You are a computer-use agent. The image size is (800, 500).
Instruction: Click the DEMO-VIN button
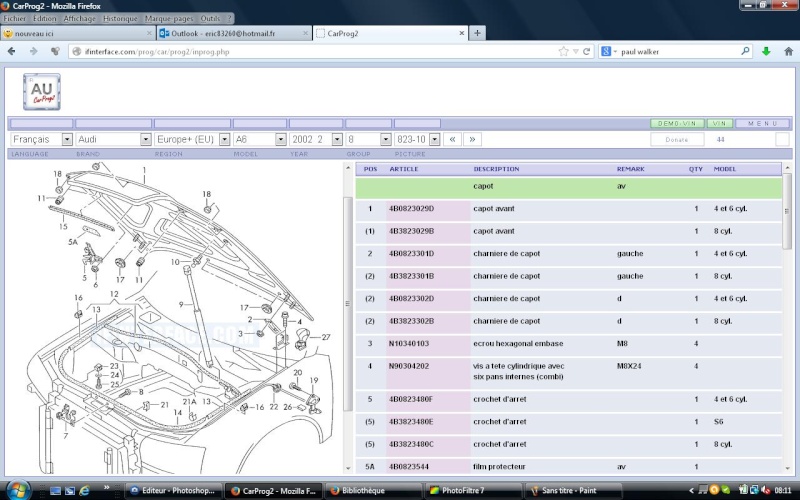(x=677, y=123)
